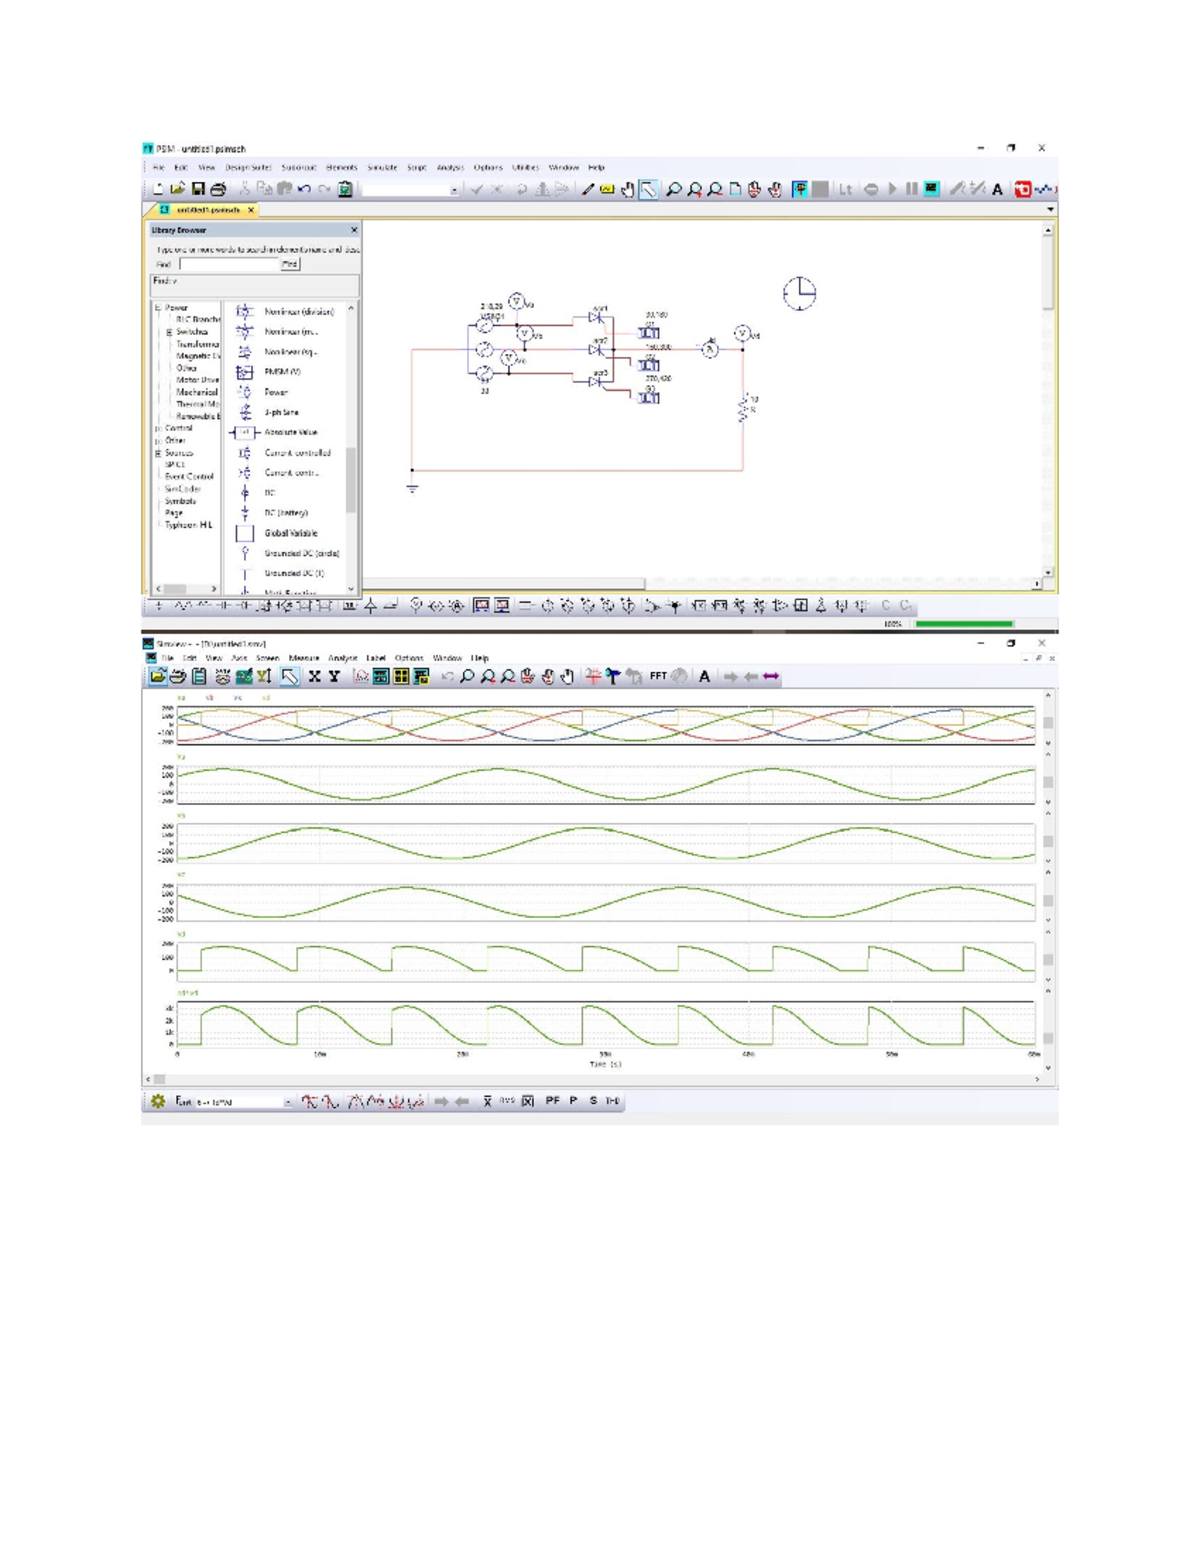Click the FFT button in Simview toolbar
Screen dimensions: 1200x1553
[x=658, y=676]
